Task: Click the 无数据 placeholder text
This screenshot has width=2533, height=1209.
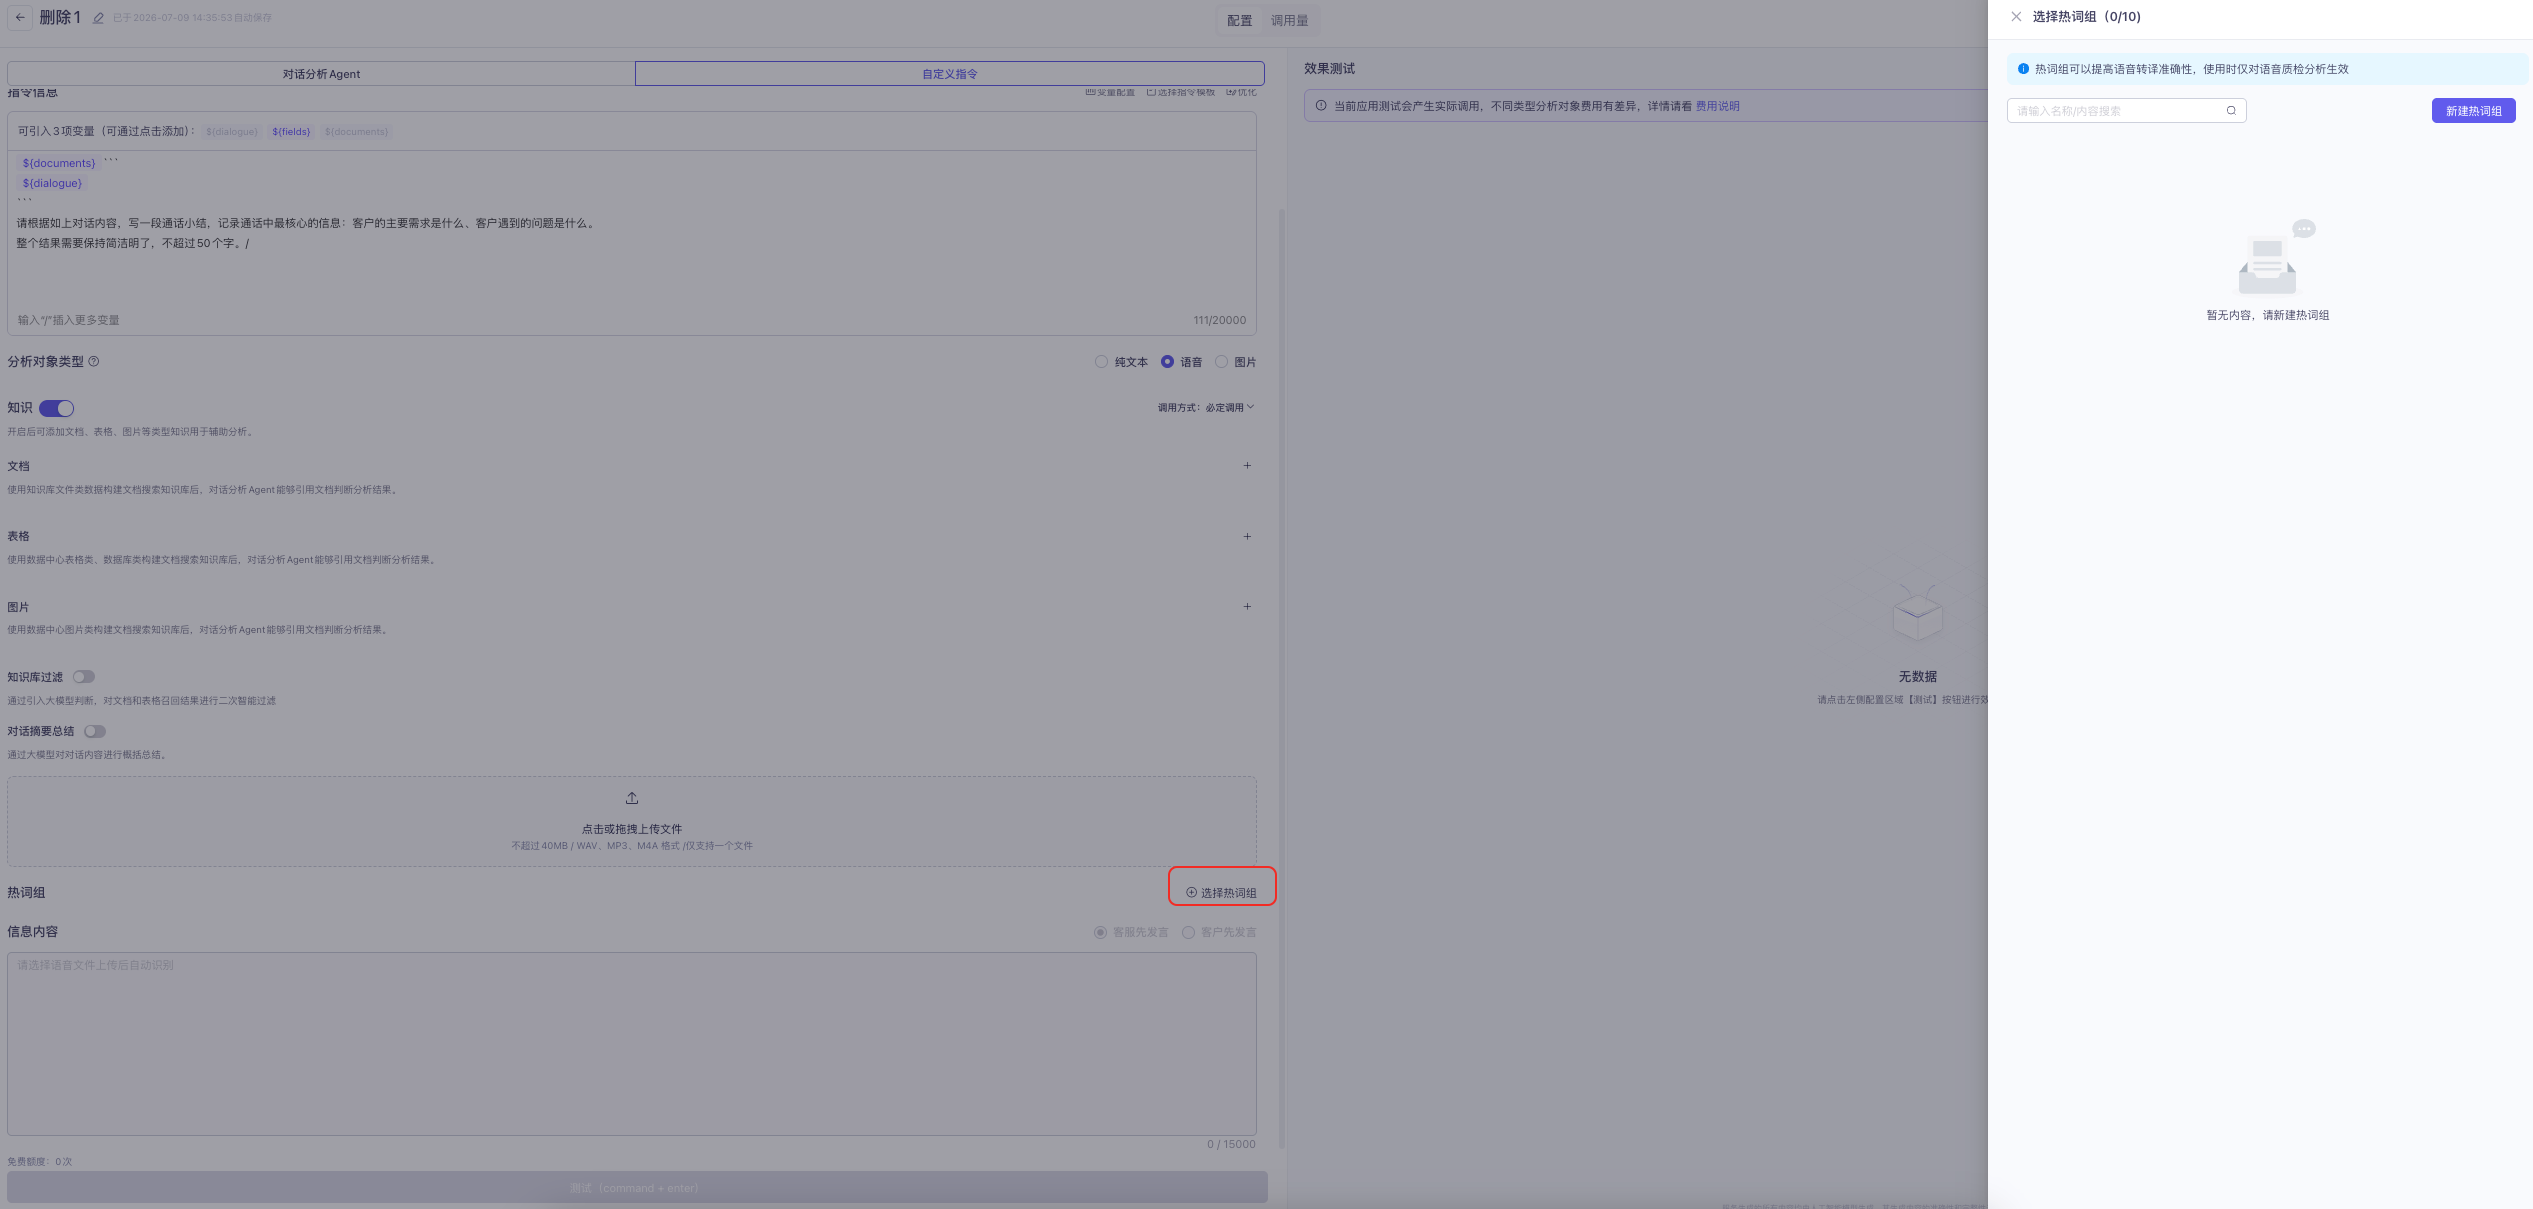Action: pos(1918,677)
